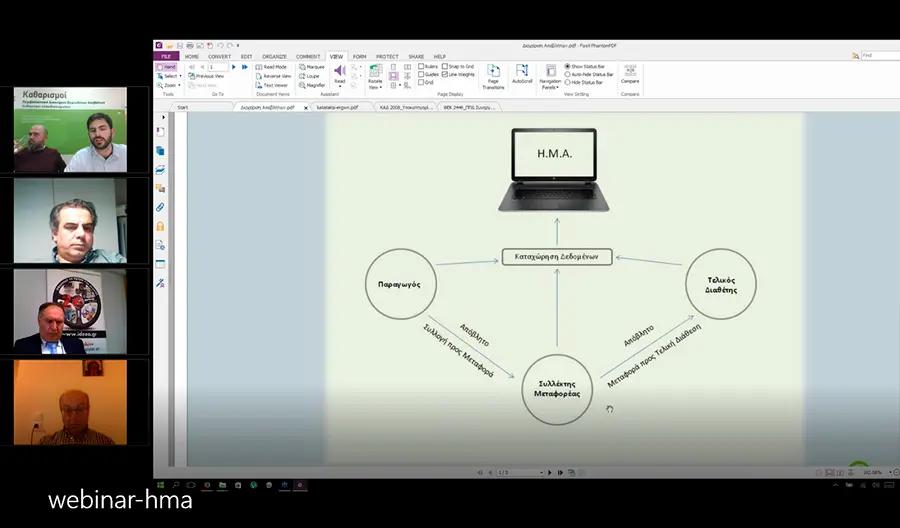Click next page arrow in status bar

point(549,472)
